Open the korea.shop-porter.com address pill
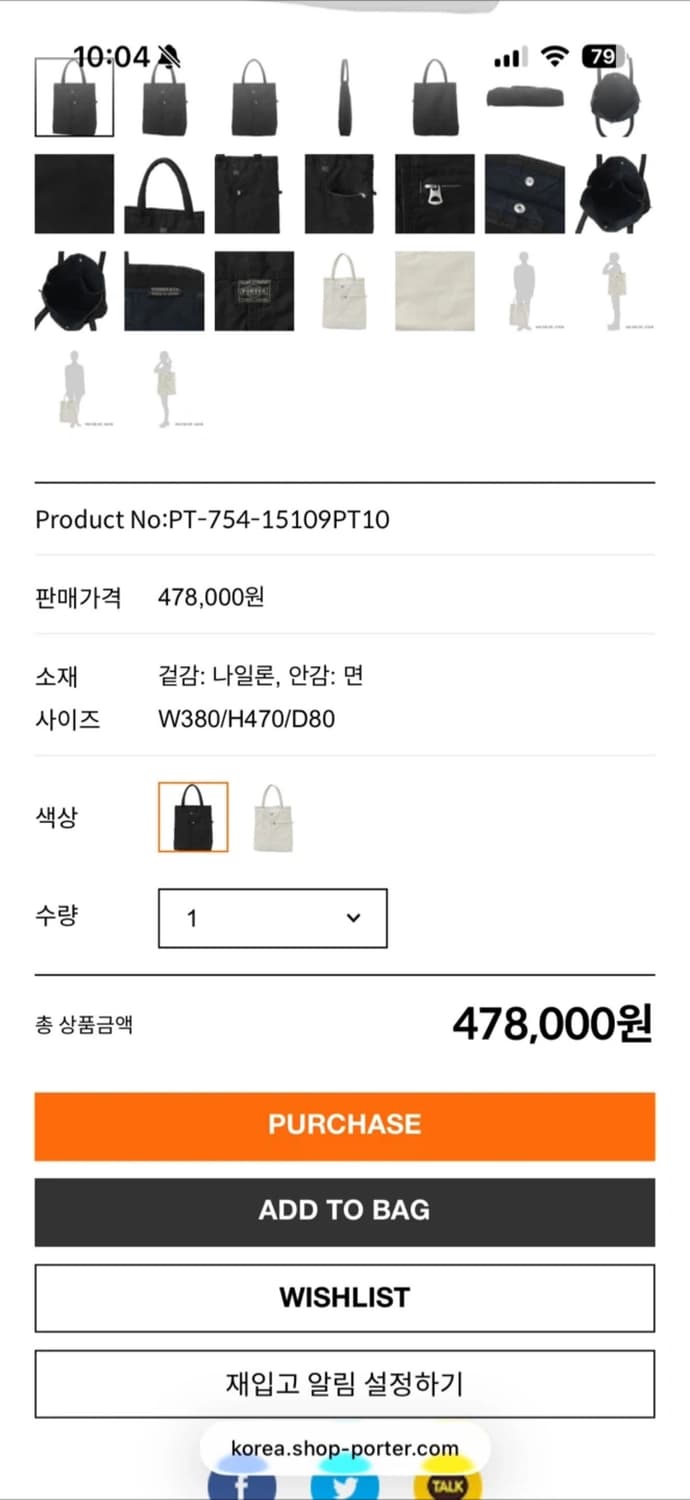 345,1447
